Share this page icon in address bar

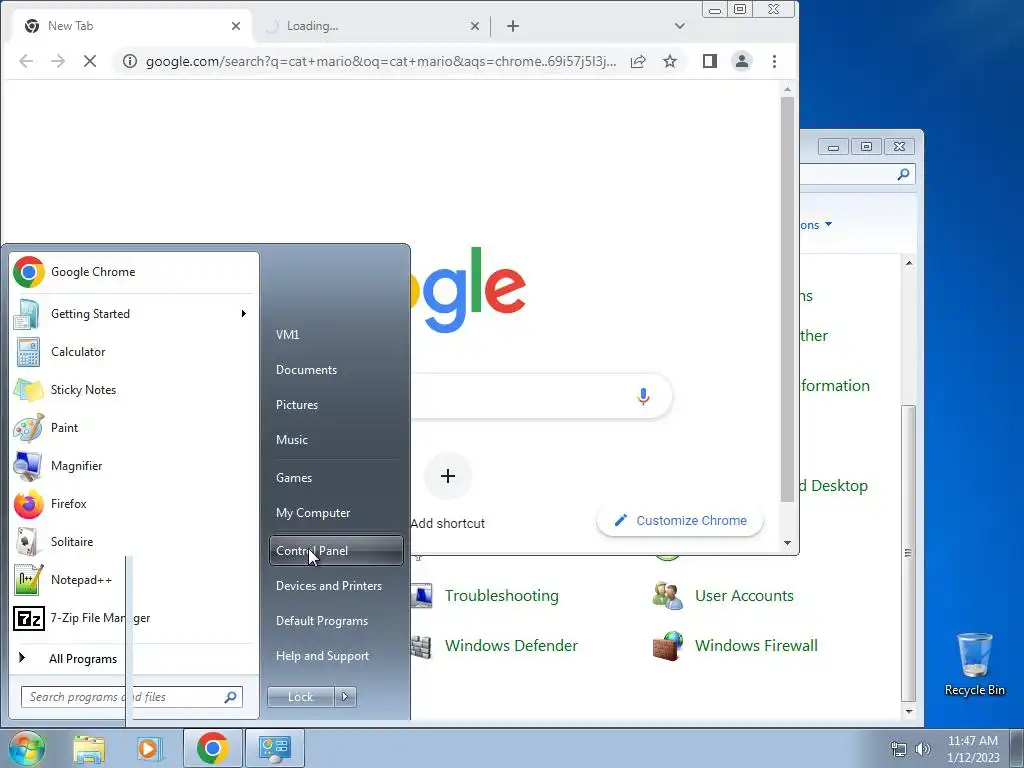coord(638,61)
